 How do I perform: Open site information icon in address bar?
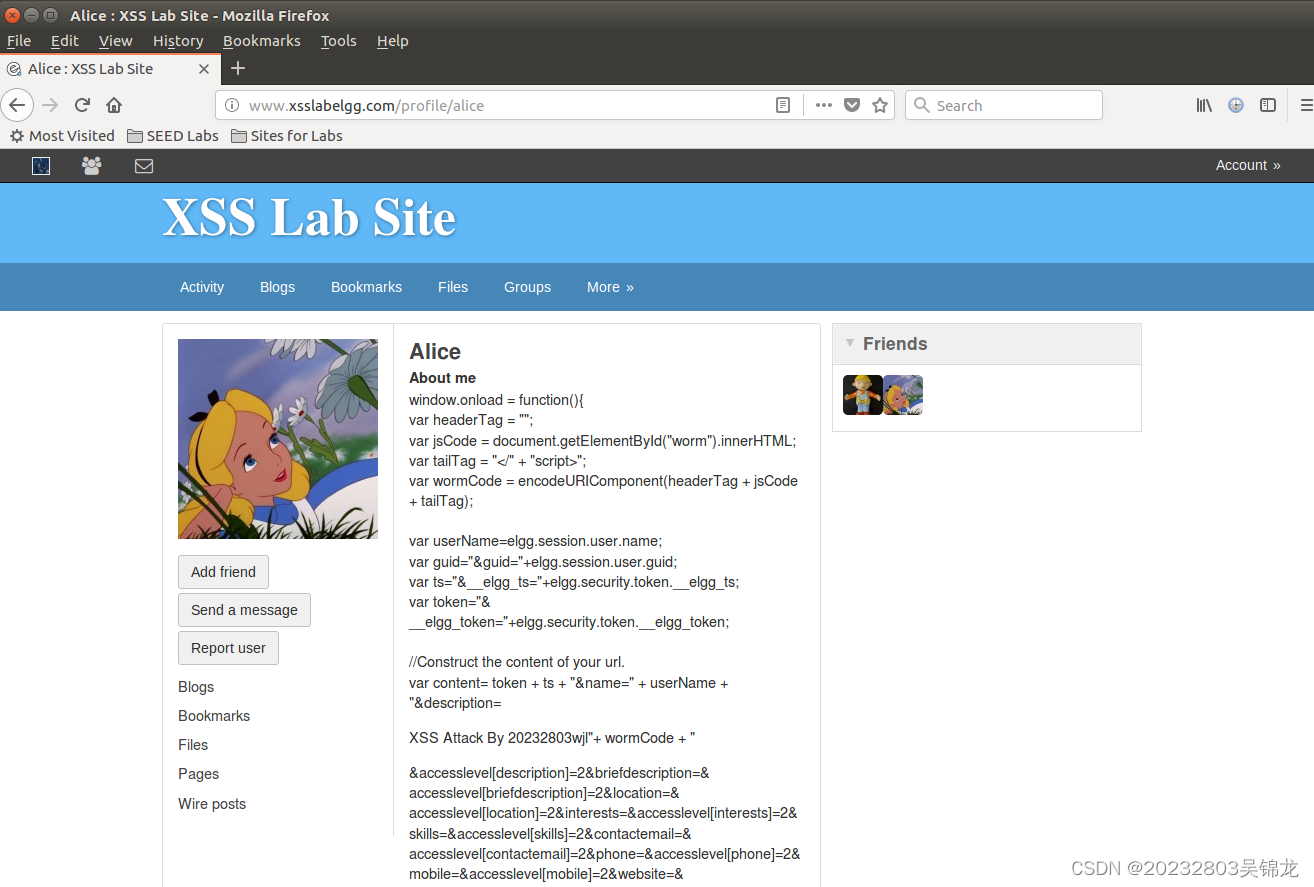coord(232,105)
